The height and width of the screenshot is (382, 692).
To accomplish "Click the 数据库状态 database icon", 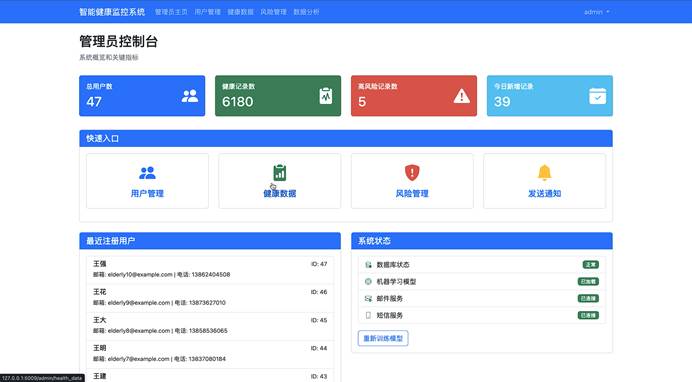I will tap(369, 265).
